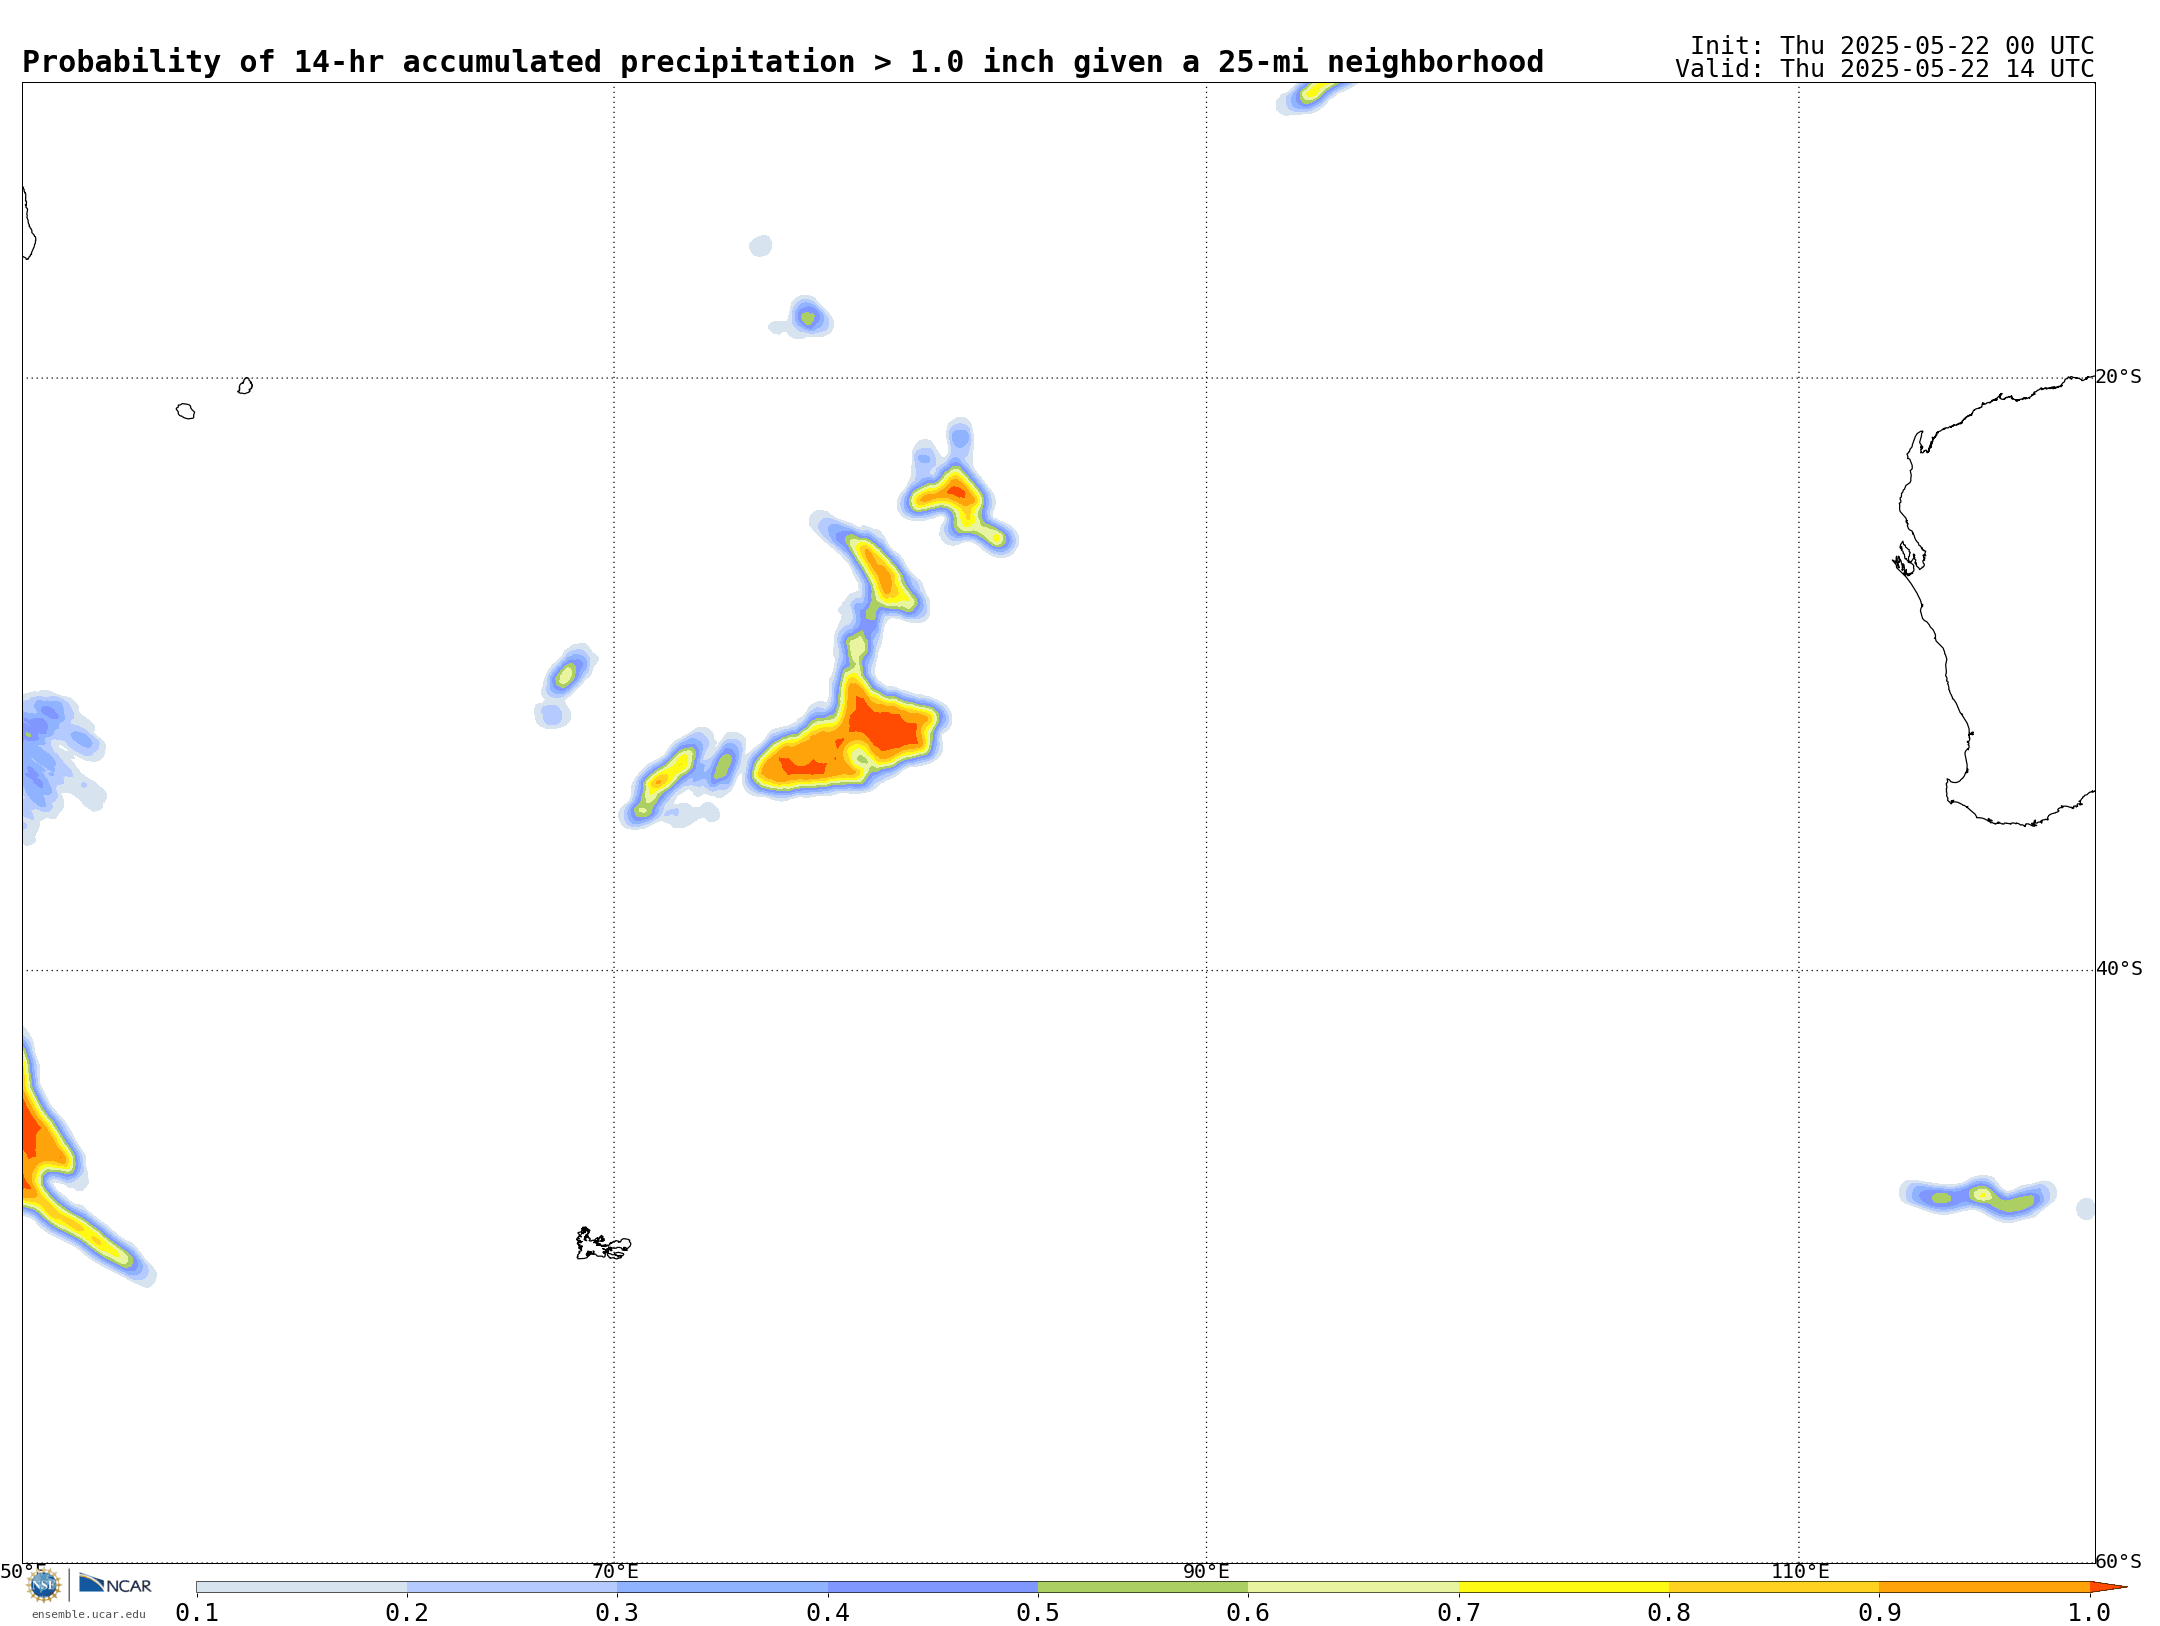Click the 0.7 colorbar tick label
The image size is (2160, 1626).
click(1459, 1612)
